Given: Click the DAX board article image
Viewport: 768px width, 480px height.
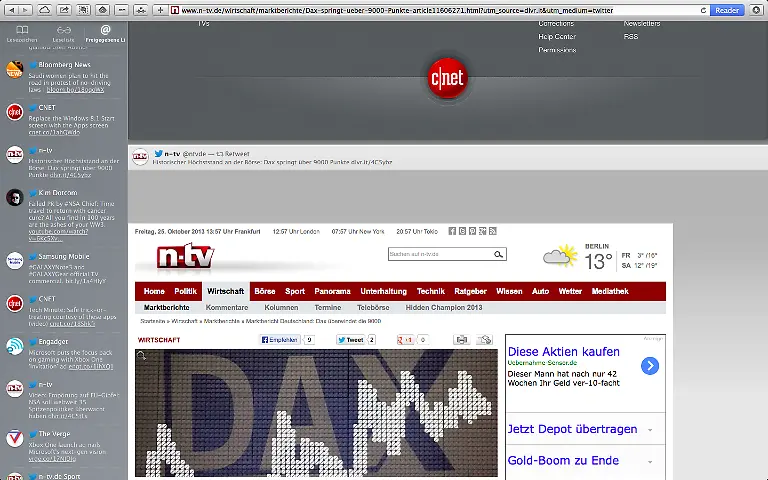Looking at the screenshot, I should click(316, 413).
